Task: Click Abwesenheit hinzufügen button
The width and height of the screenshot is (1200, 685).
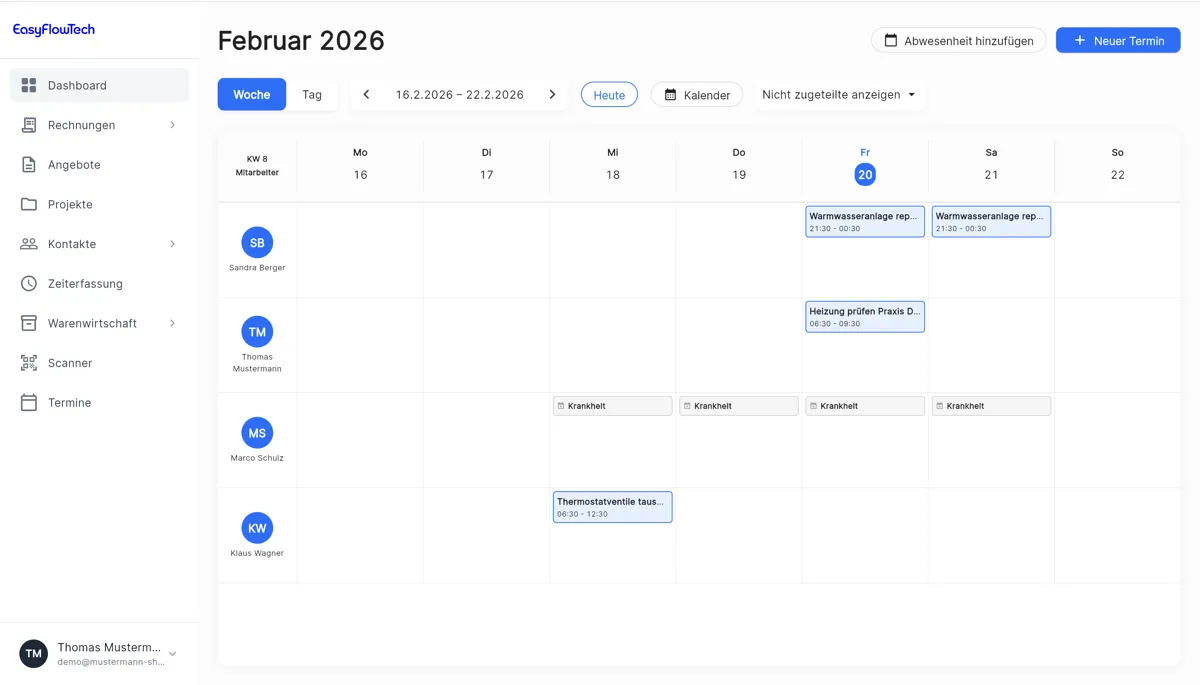Action: click(x=958, y=41)
